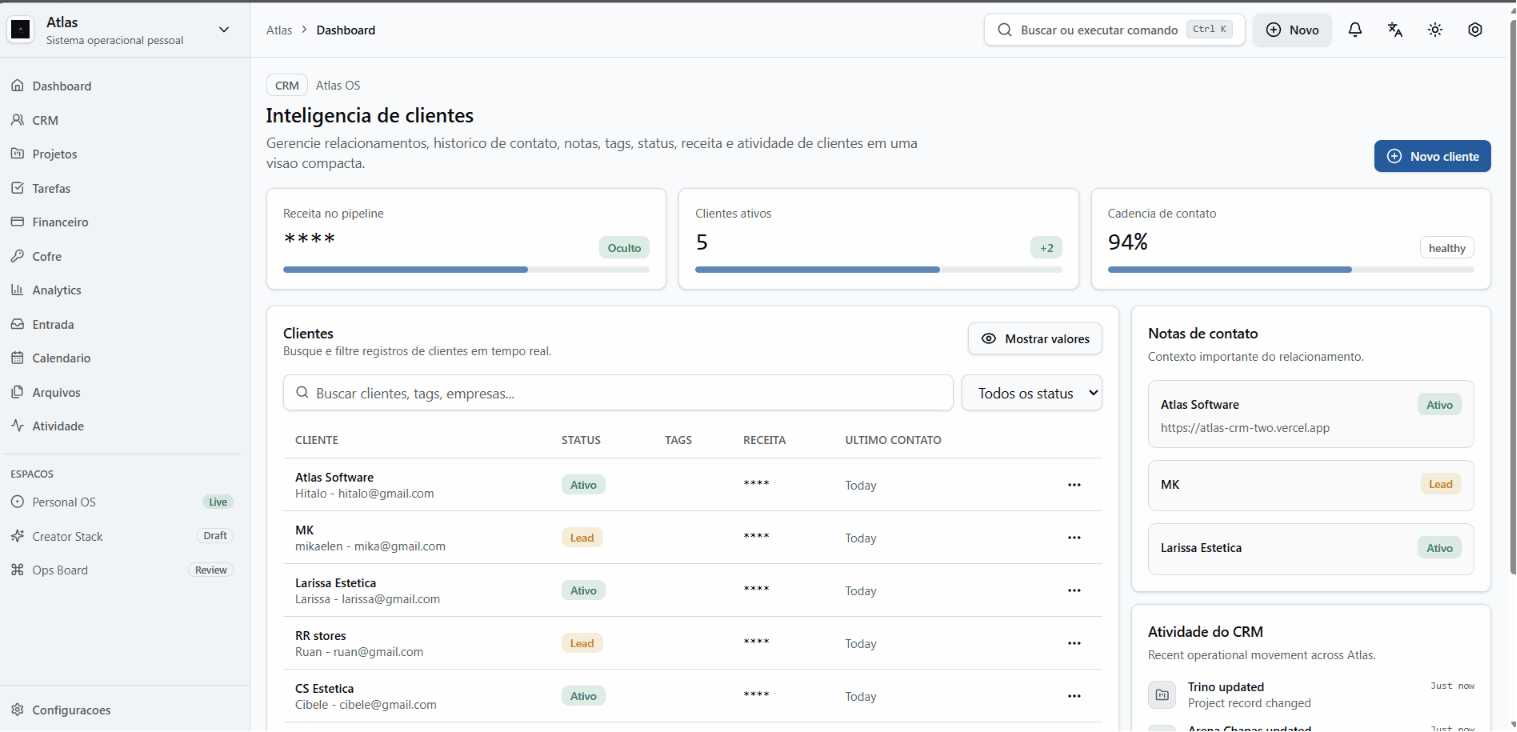The width and height of the screenshot is (1517, 732).
Task: Open the three-dot menu for RR stores
Action: click(1074, 644)
